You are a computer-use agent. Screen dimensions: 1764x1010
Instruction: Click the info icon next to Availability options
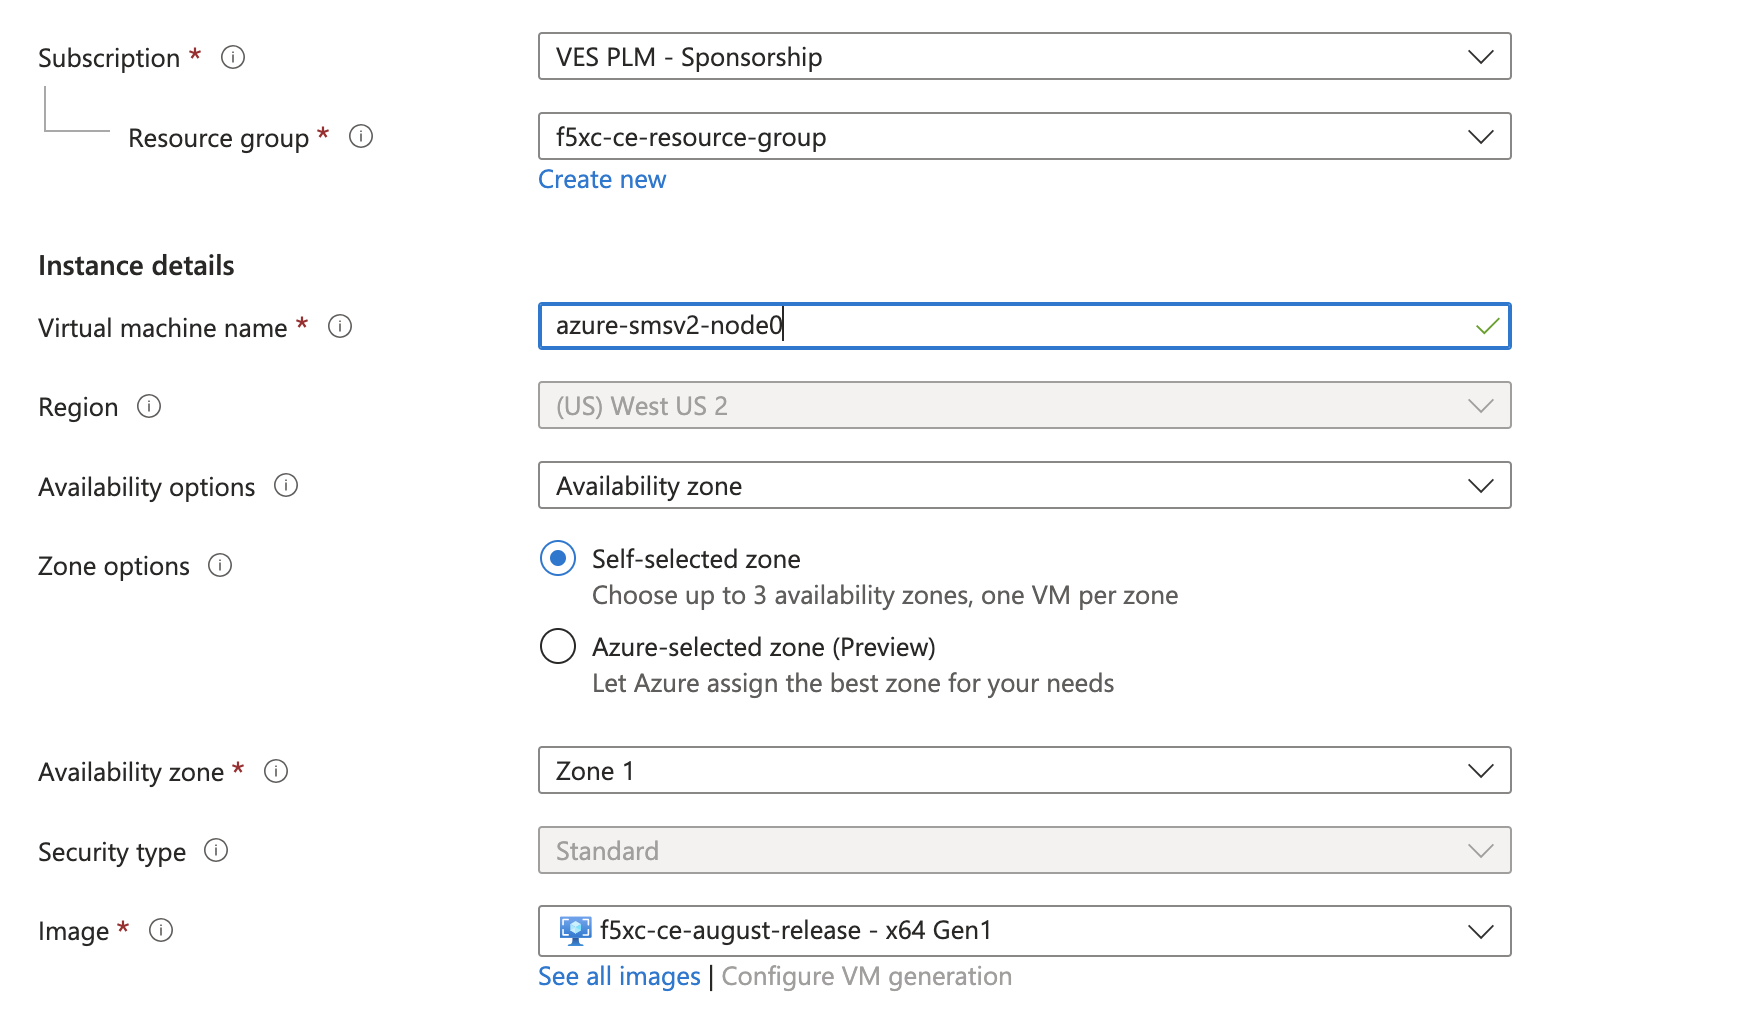point(285,486)
